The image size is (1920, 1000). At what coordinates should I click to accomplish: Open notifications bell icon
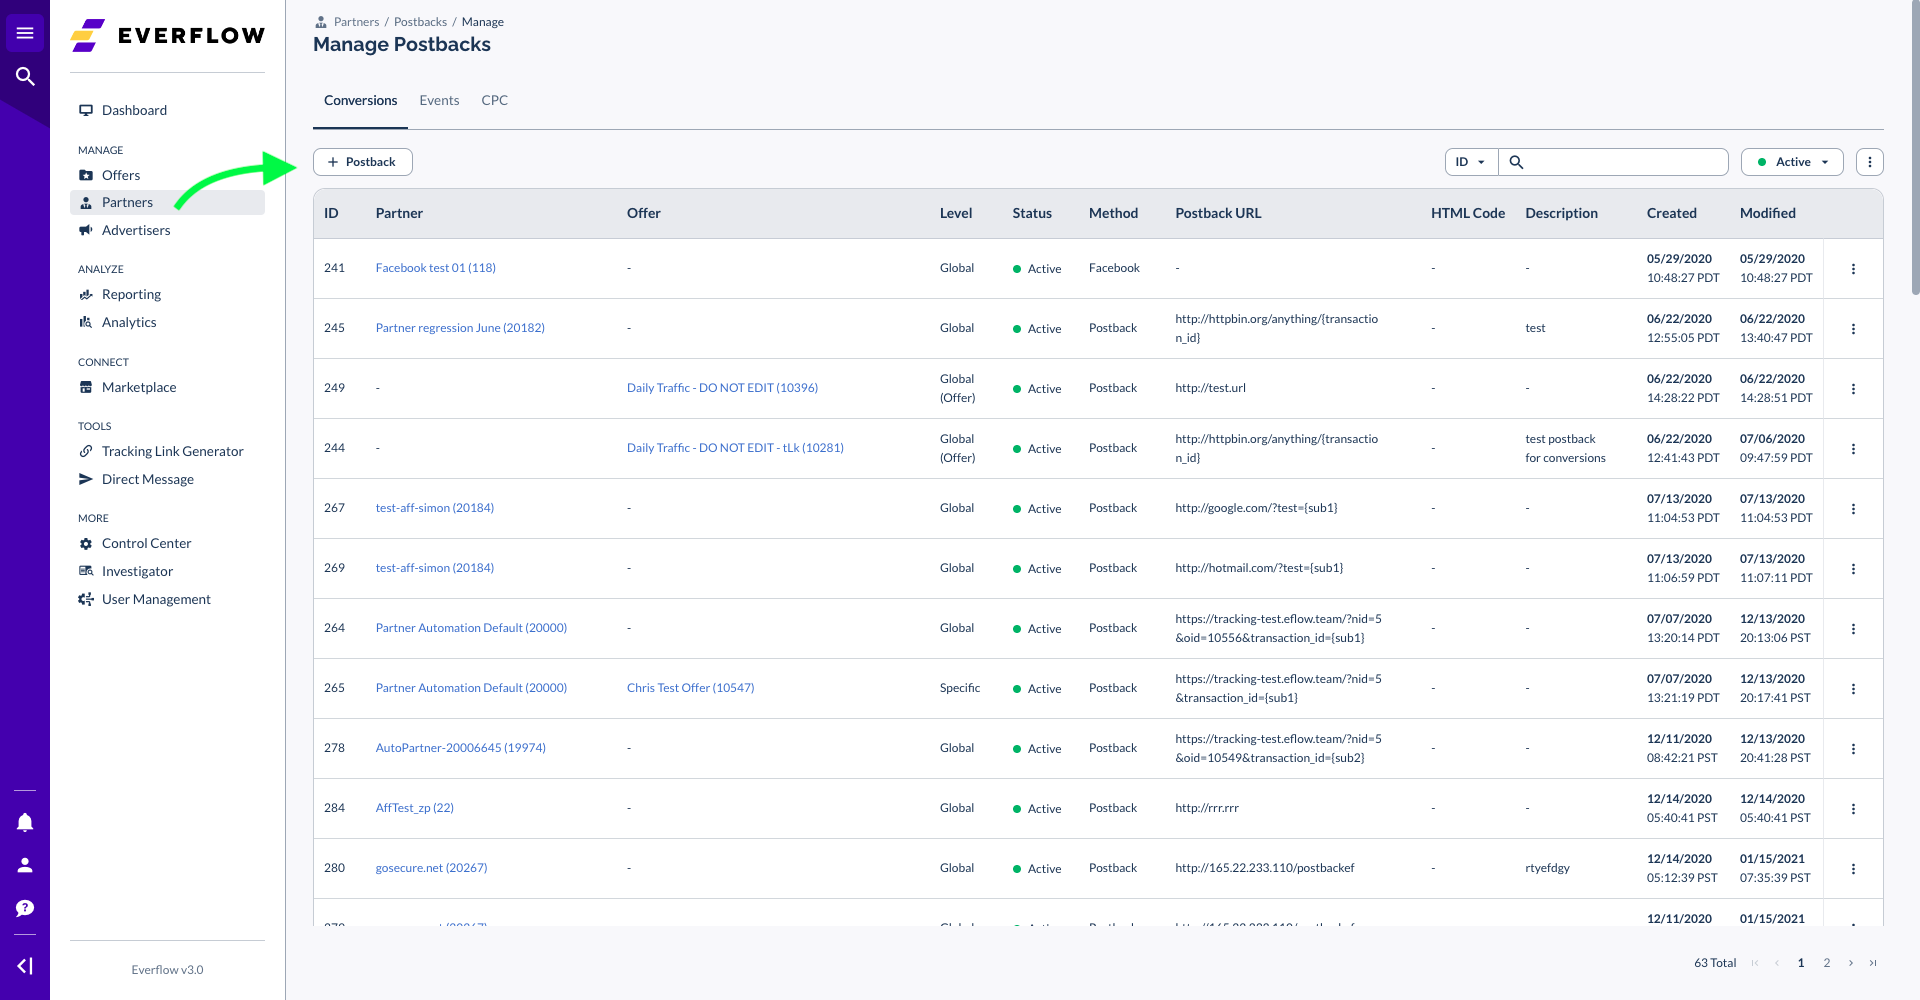25,822
